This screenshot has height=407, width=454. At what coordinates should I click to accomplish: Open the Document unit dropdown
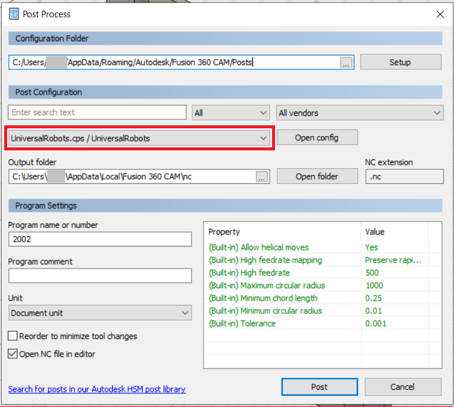[x=100, y=313]
